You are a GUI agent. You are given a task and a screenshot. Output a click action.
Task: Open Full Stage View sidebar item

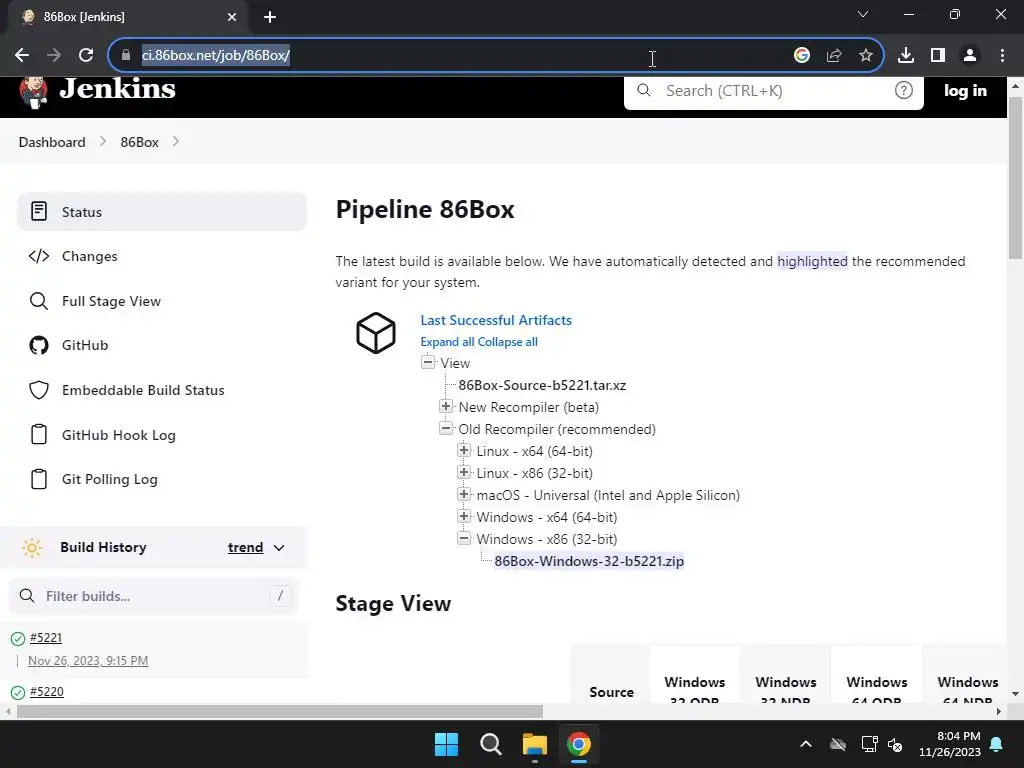(x=161, y=301)
